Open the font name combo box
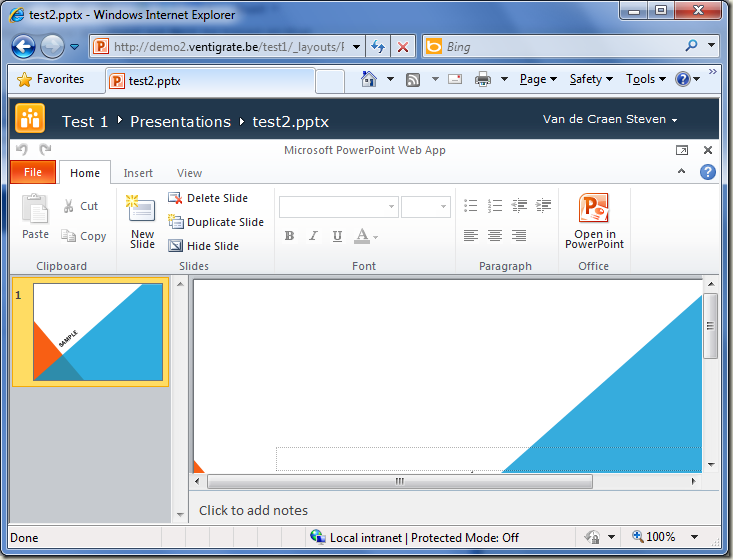 338,207
